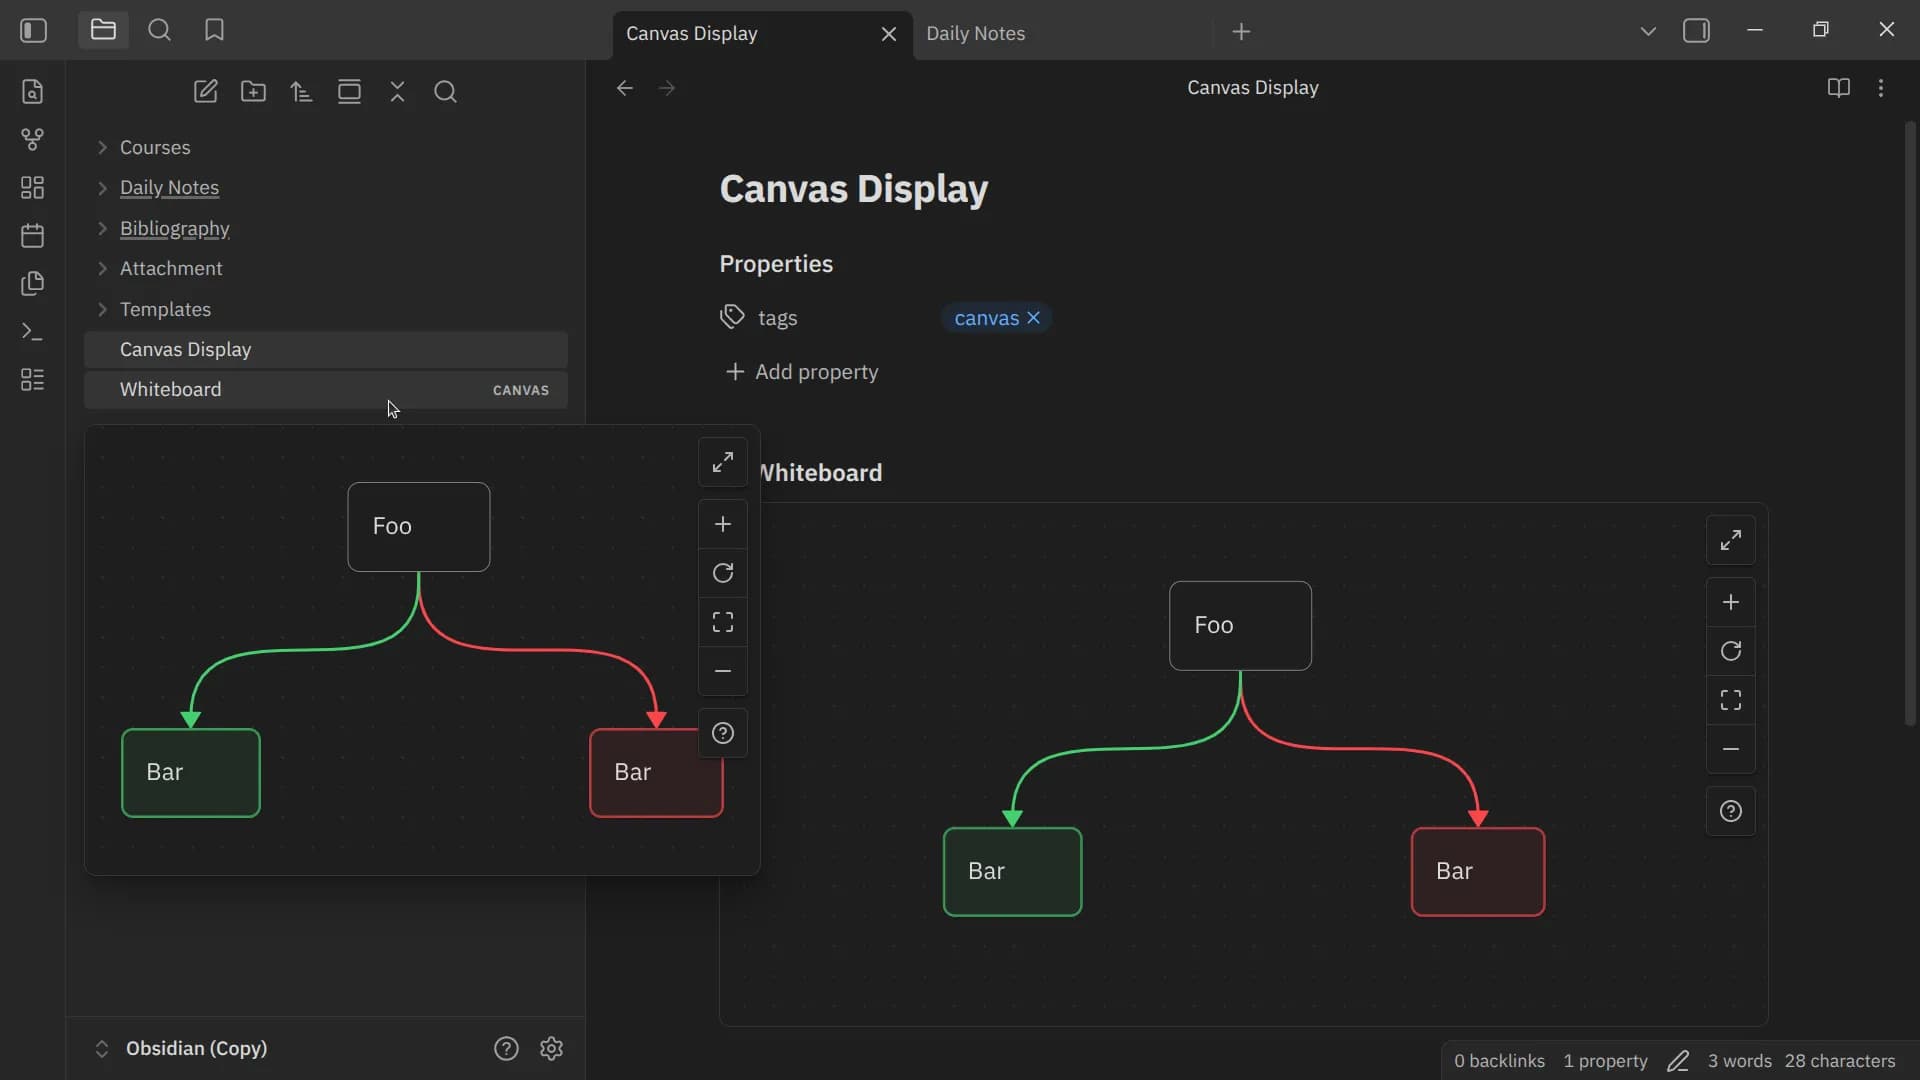Create a new note with pencil icon
This screenshot has width=1920, height=1080.
(x=205, y=92)
